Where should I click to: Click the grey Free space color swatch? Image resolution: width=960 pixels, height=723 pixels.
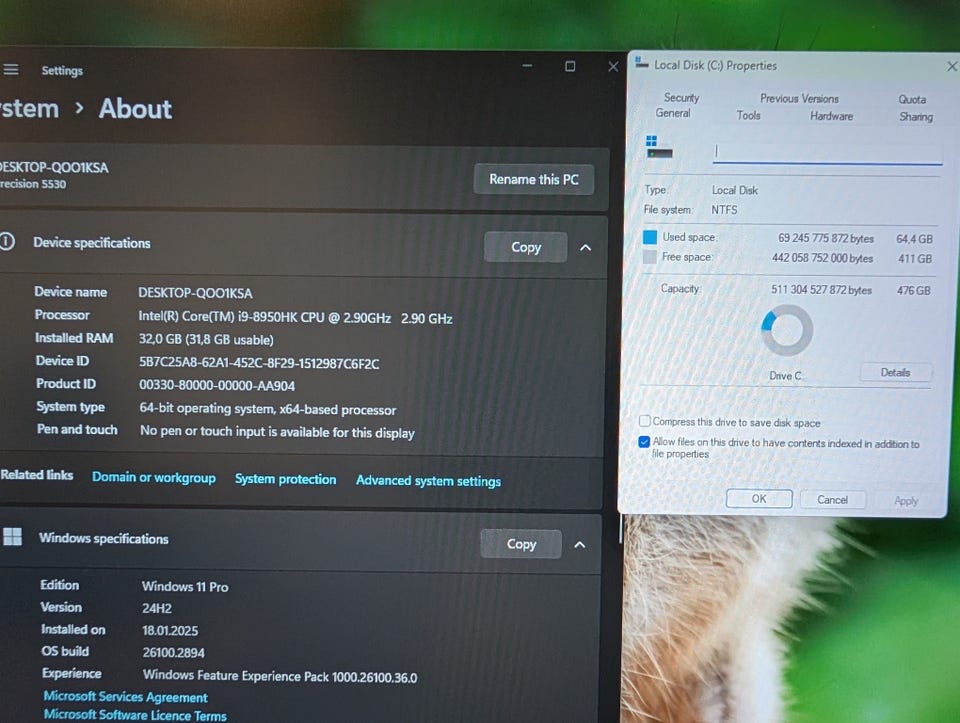tap(650, 257)
